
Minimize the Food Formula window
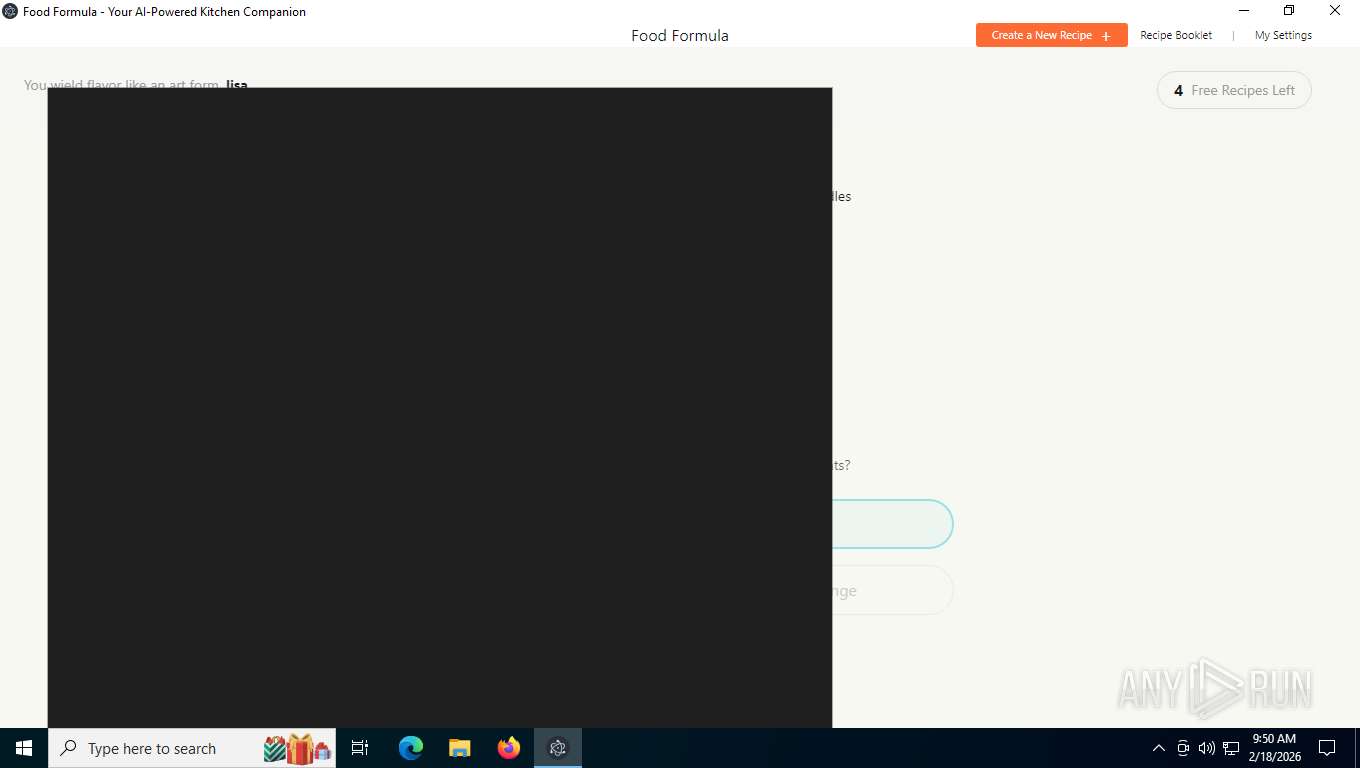coord(1244,11)
